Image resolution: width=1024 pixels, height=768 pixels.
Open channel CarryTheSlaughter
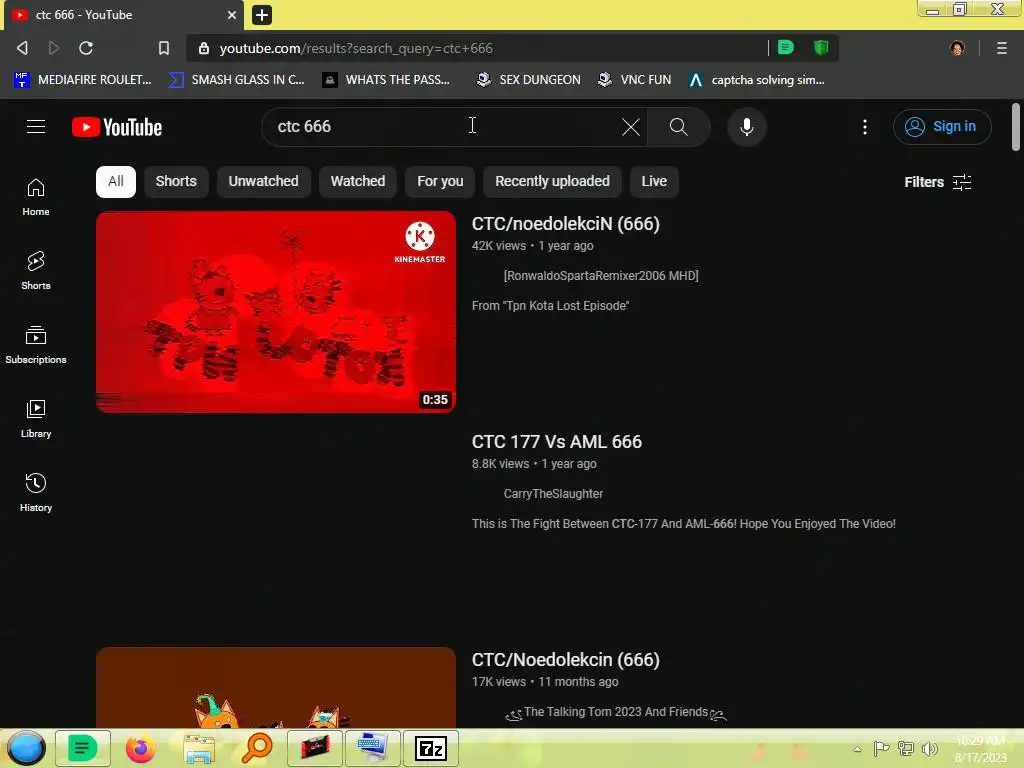point(553,494)
